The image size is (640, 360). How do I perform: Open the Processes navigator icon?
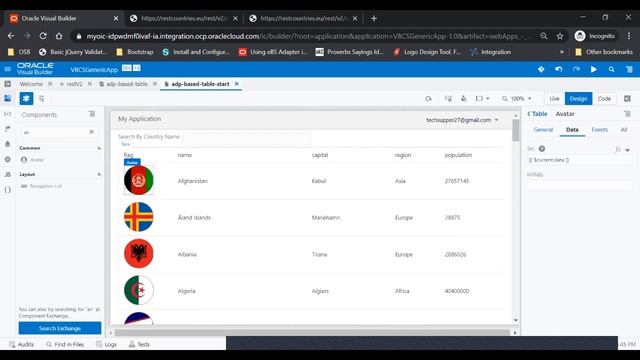(7, 129)
